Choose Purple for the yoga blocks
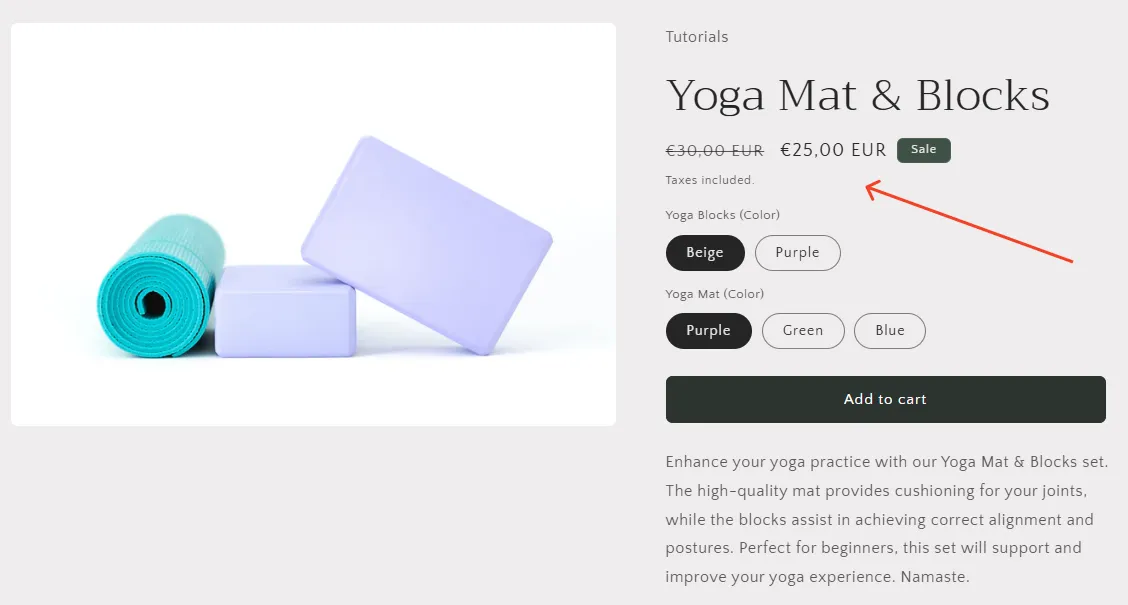This screenshot has width=1128, height=605. (x=797, y=253)
